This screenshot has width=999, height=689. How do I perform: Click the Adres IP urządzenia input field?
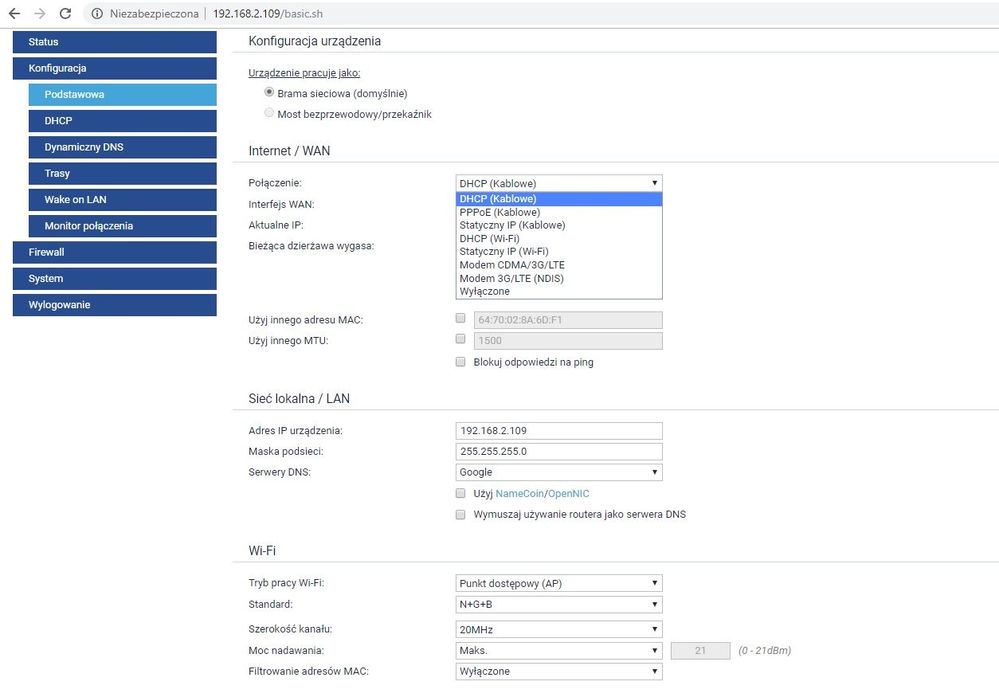[559, 431]
